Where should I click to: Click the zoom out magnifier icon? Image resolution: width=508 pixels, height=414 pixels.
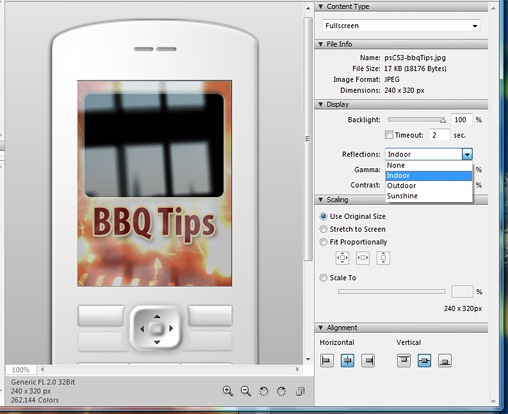pyautogui.click(x=246, y=391)
